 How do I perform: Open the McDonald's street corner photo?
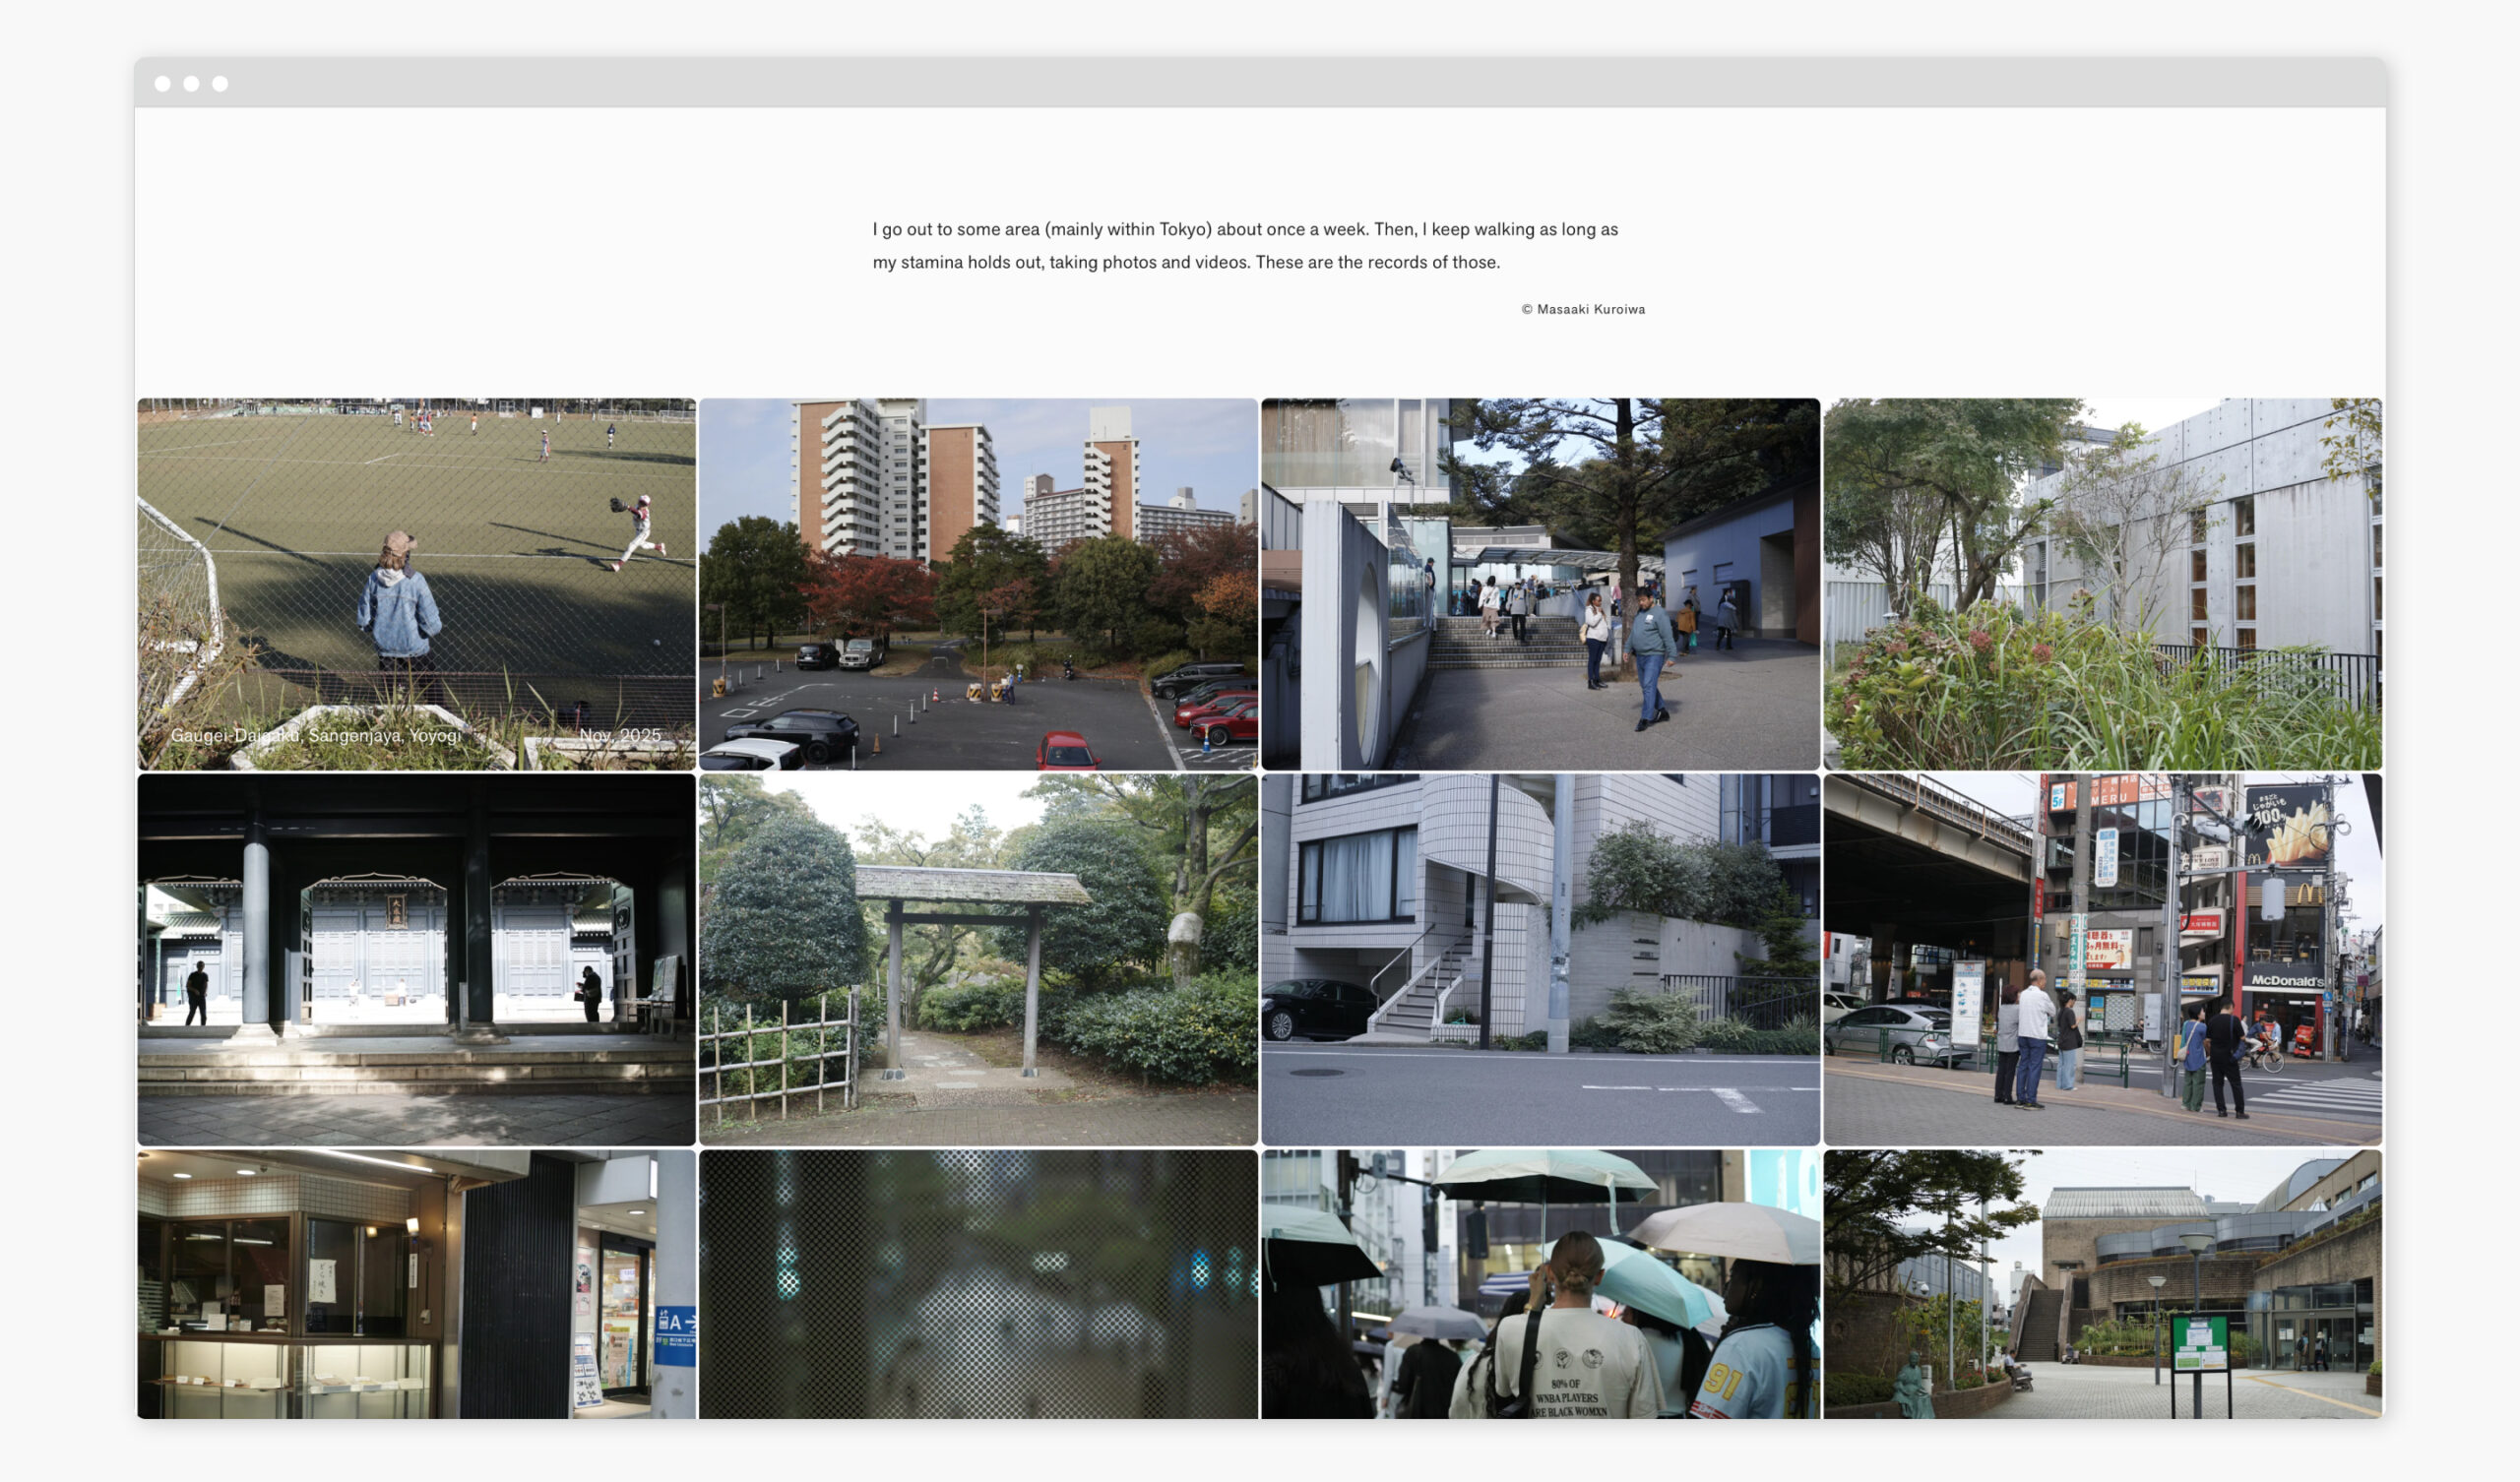[2102, 959]
